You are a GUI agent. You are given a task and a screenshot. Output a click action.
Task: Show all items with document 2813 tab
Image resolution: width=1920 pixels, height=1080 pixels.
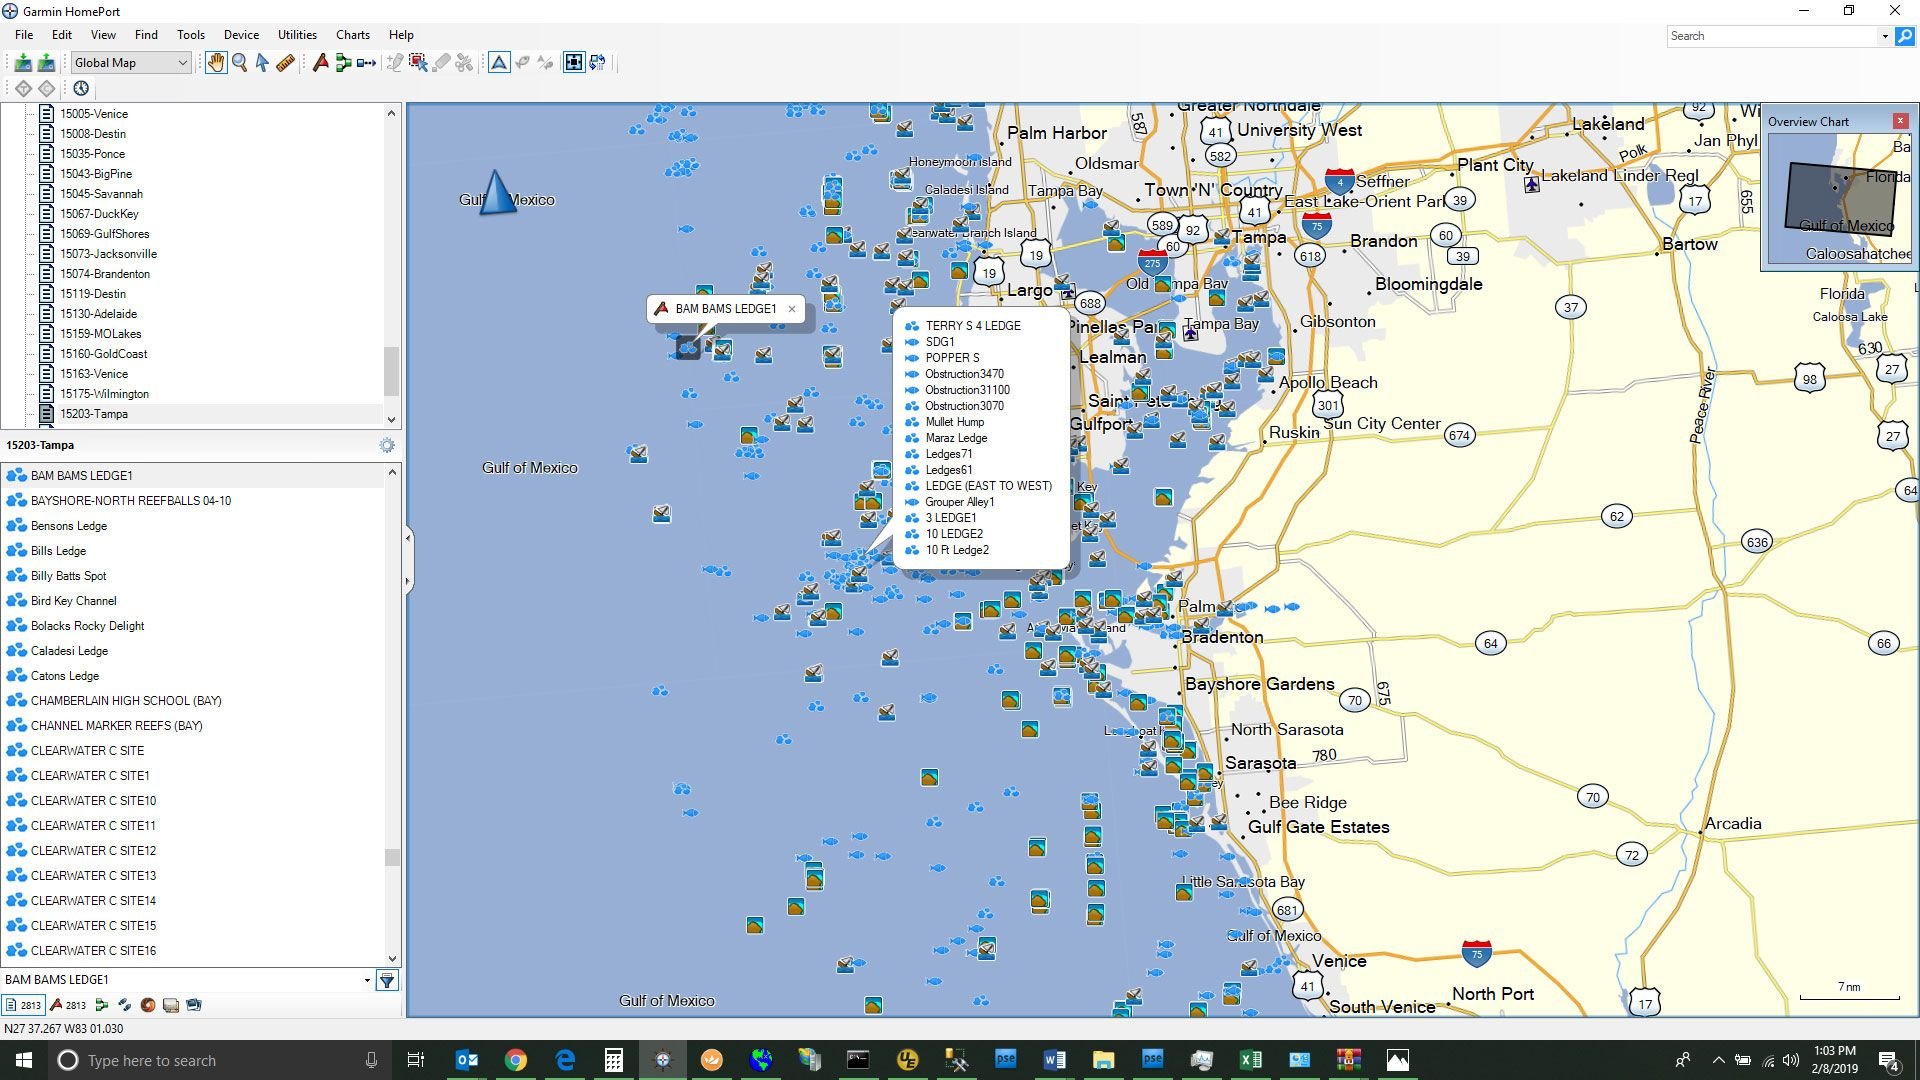[x=24, y=1005]
